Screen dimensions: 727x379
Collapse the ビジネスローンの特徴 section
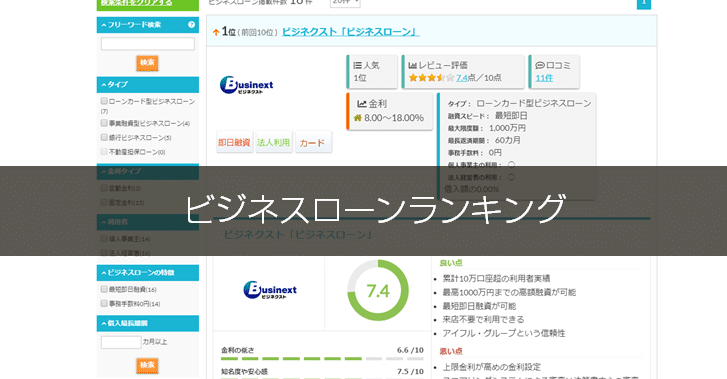[x=147, y=272]
